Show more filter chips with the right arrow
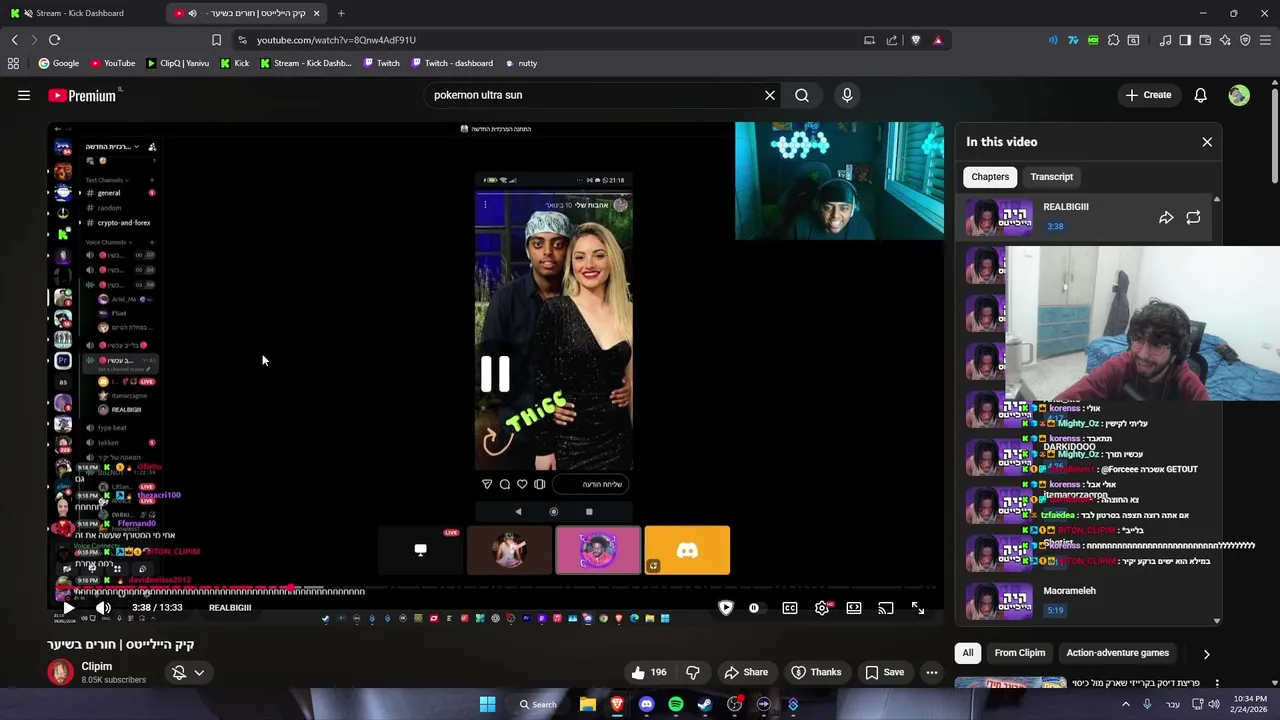Image resolution: width=1280 pixels, height=720 pixels. click(x=1206, y=654)
